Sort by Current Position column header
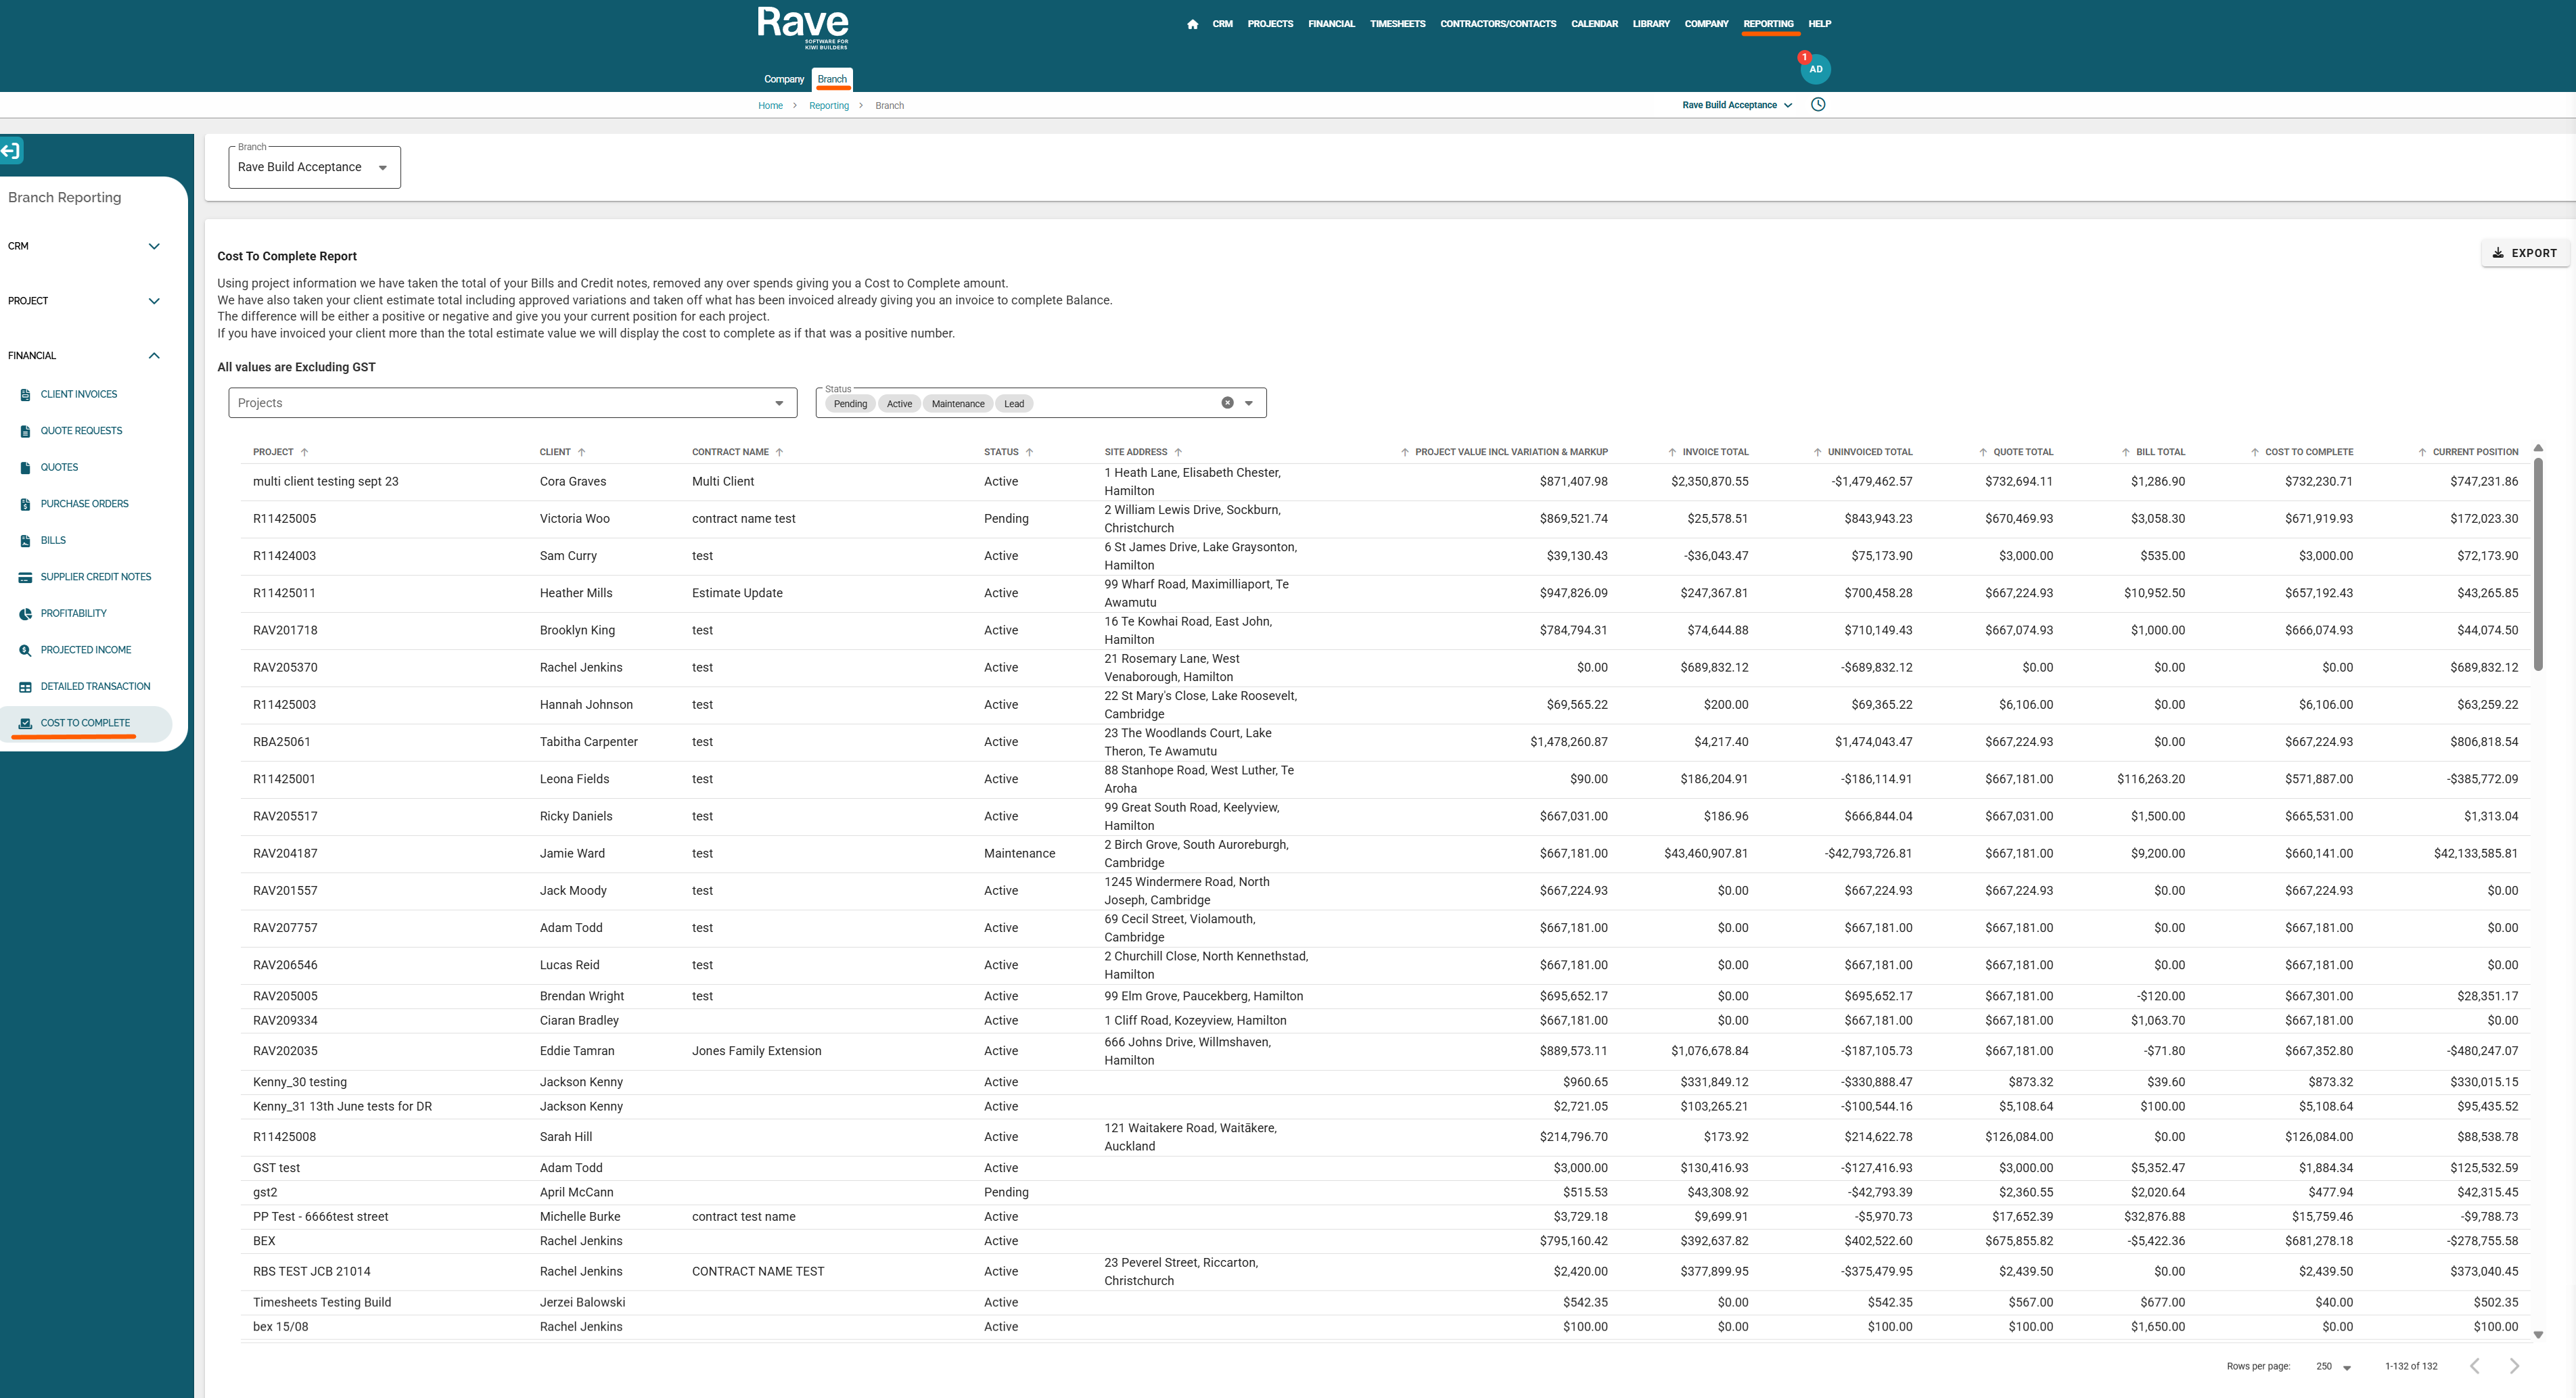This screenshot has height=1398, width=2576. tap(2474, 452)
